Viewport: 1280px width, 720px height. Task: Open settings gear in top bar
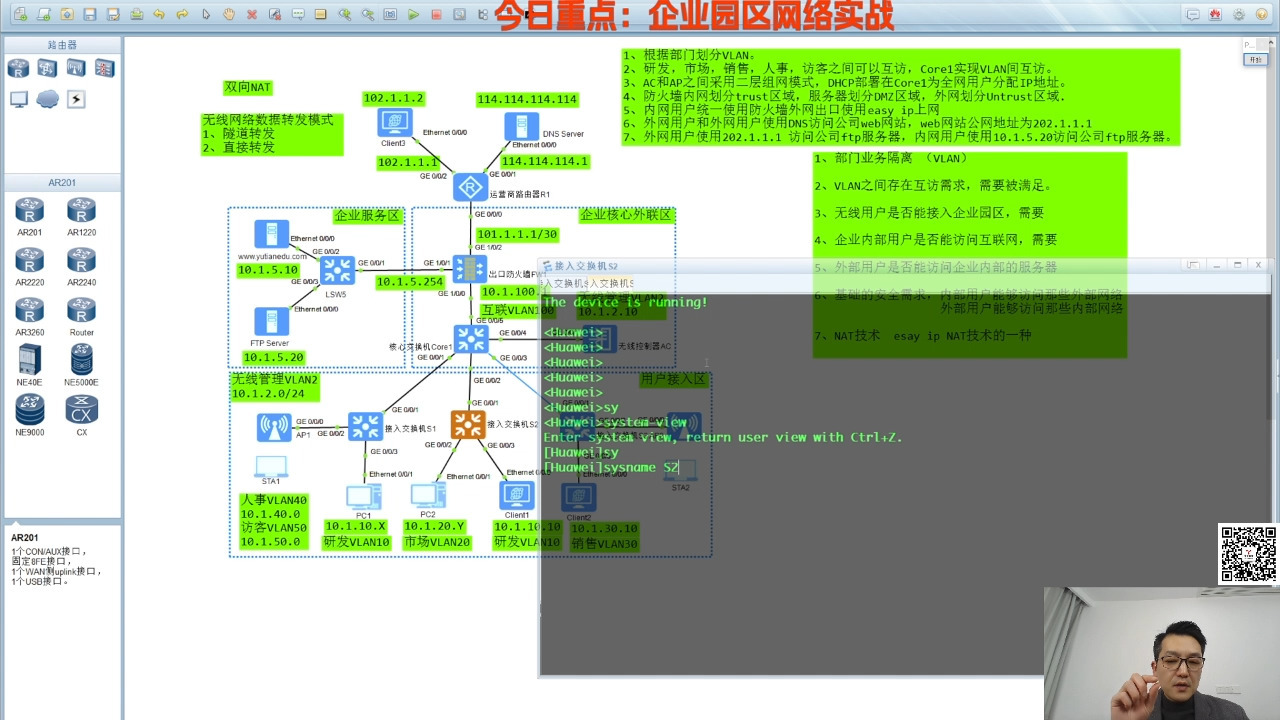(x=1239, y=14)
